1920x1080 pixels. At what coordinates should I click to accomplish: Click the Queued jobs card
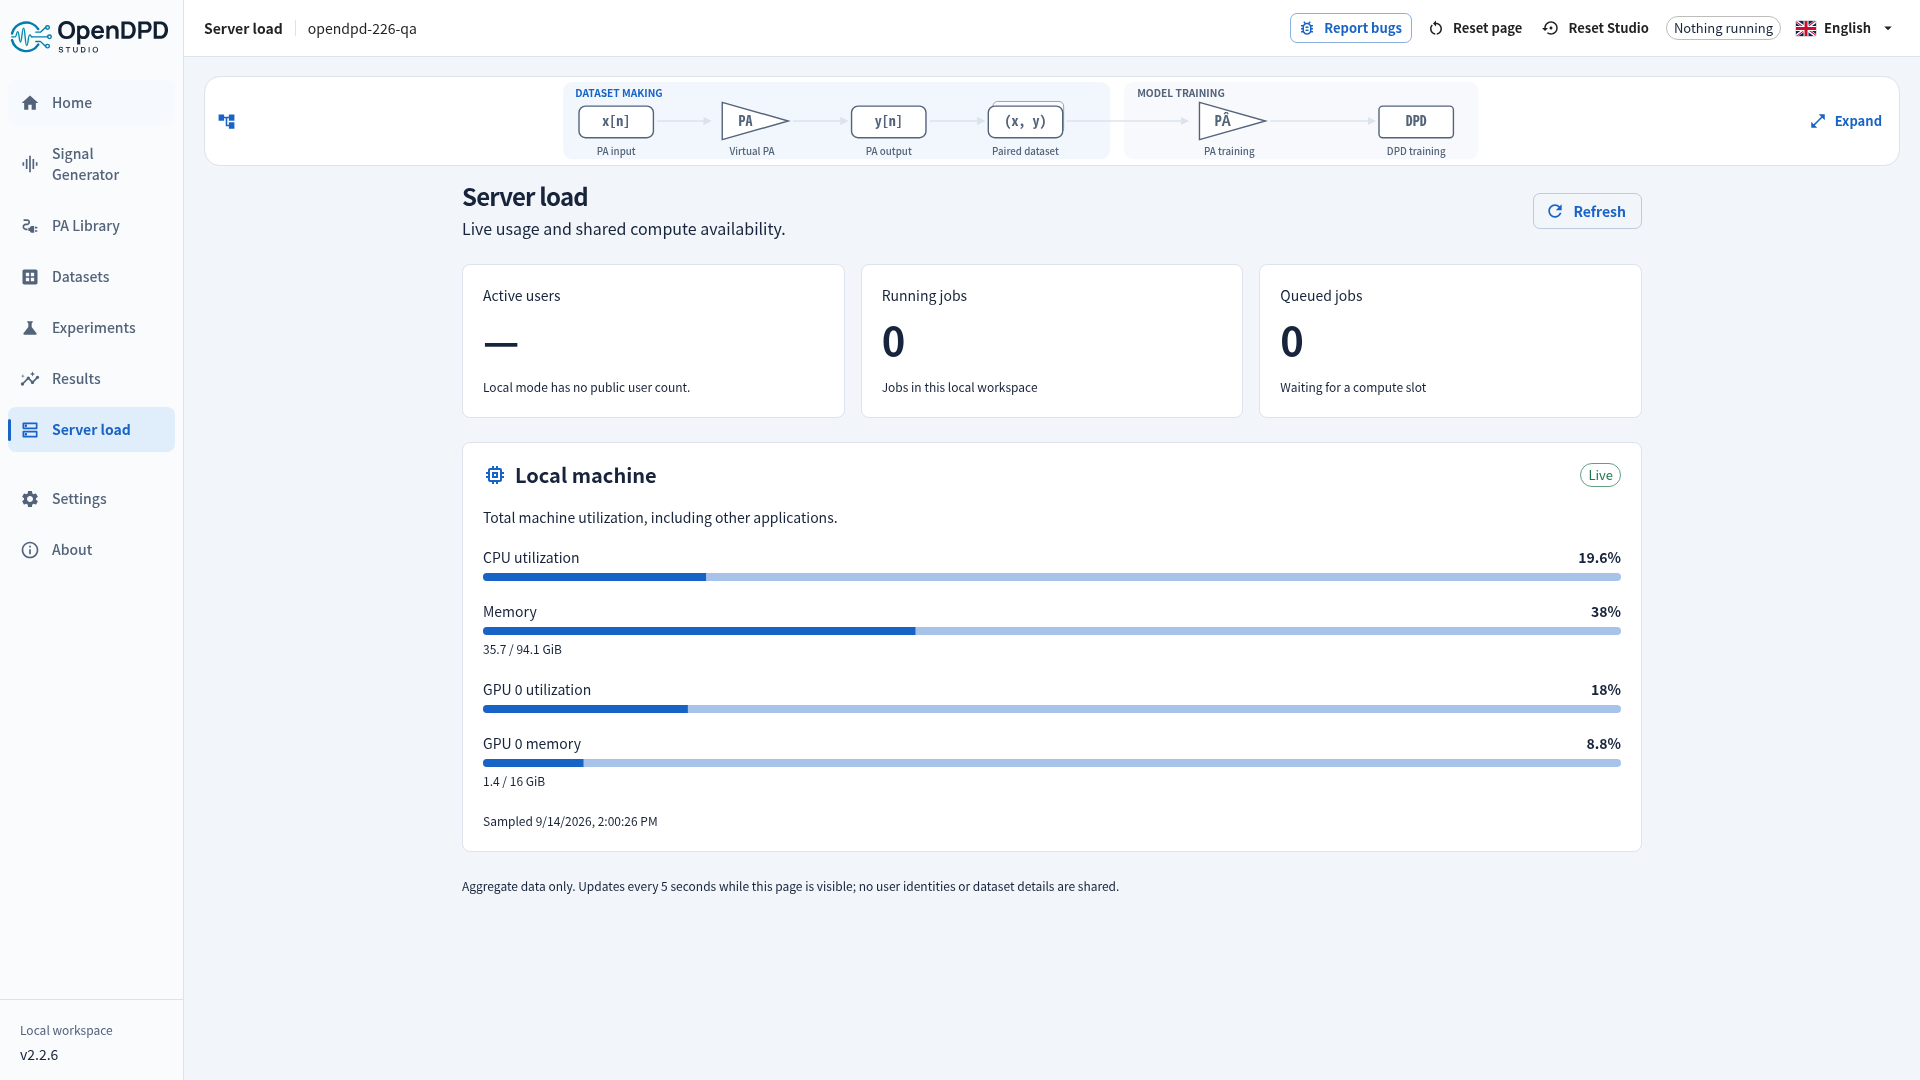[1450, 341]
